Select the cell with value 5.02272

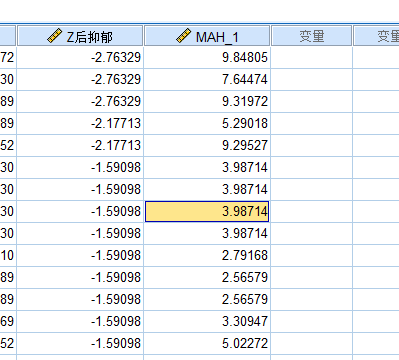[207, 344]
